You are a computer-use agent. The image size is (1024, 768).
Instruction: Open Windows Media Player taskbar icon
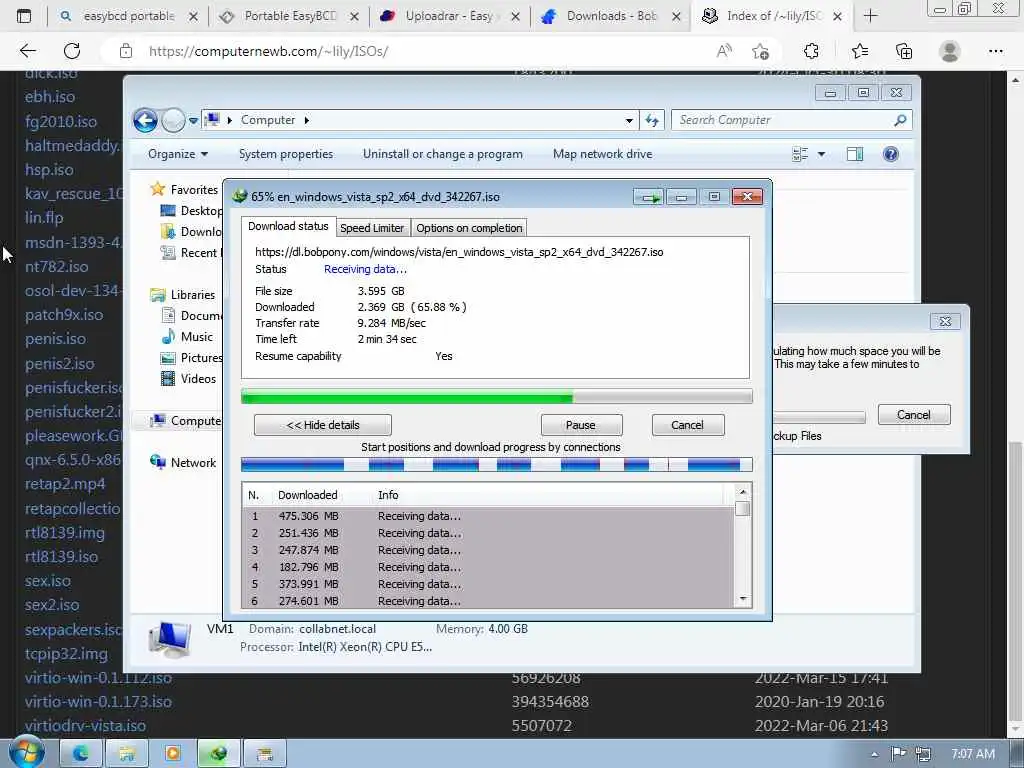(x=172, y=754)
